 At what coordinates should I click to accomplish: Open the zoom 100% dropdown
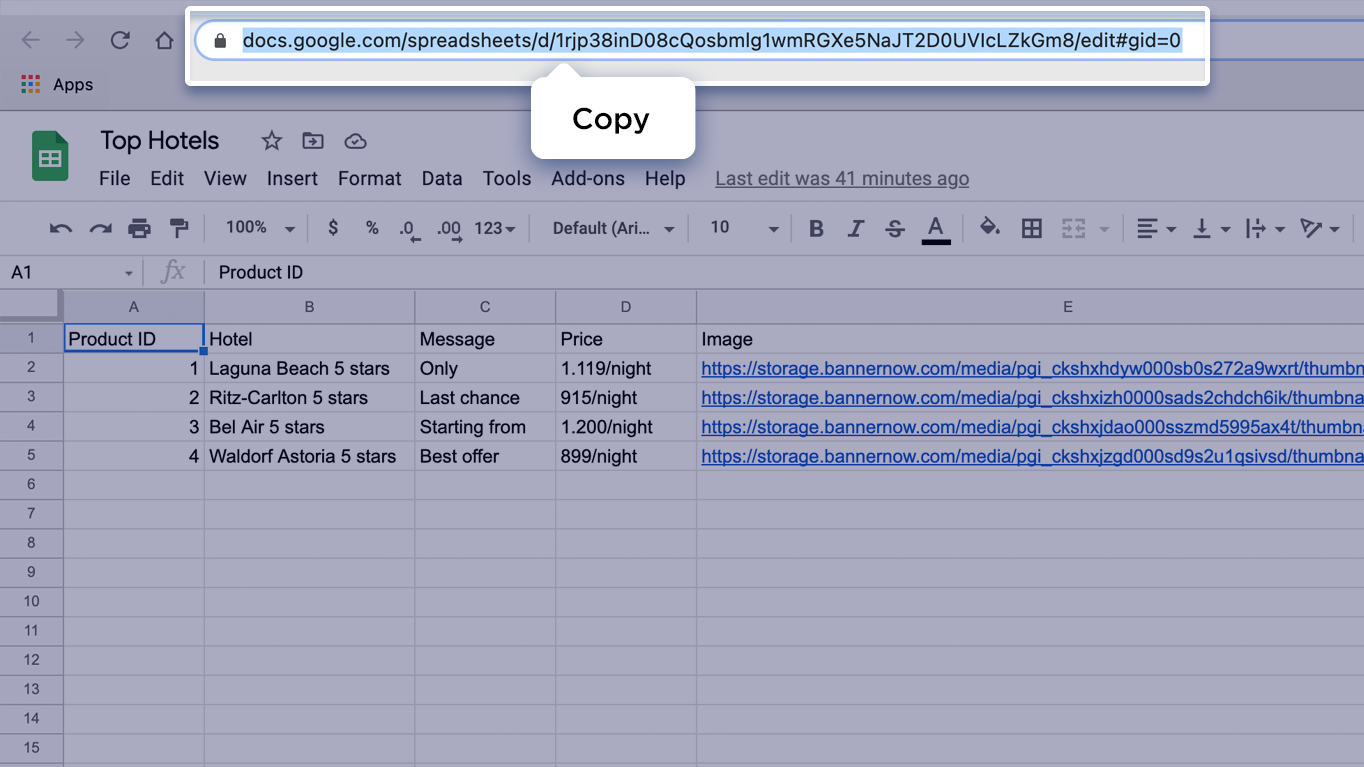click(x=260, y=228)
